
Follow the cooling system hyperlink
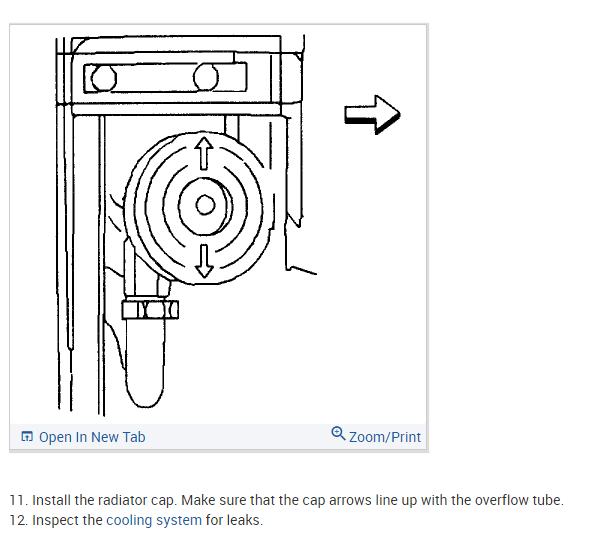coord(154,520)
